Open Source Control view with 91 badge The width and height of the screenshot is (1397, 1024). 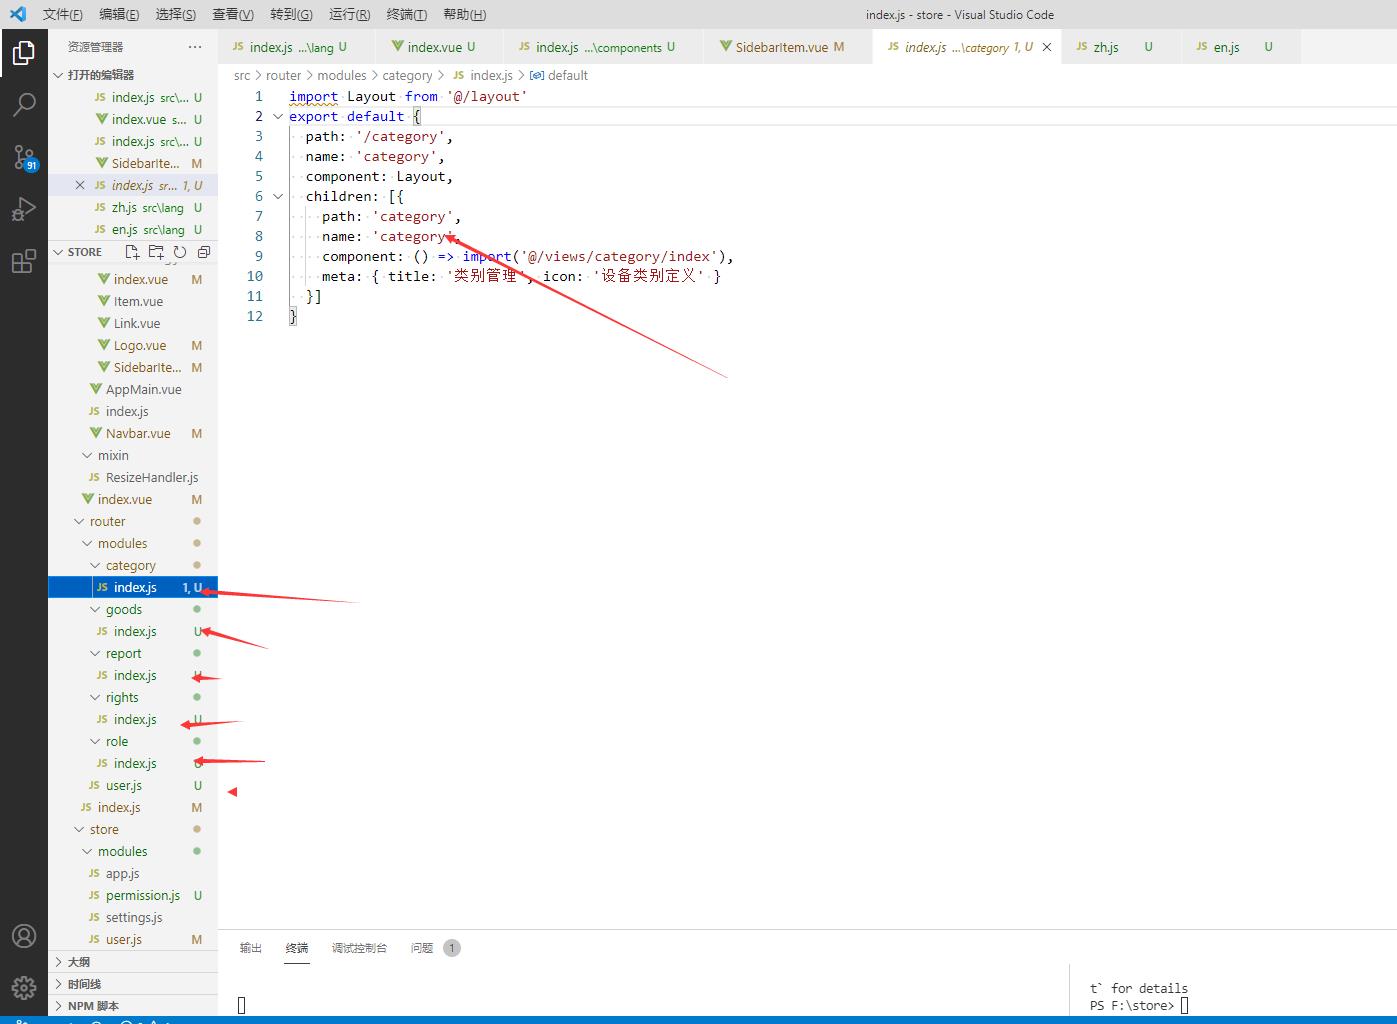click(24, 157)
